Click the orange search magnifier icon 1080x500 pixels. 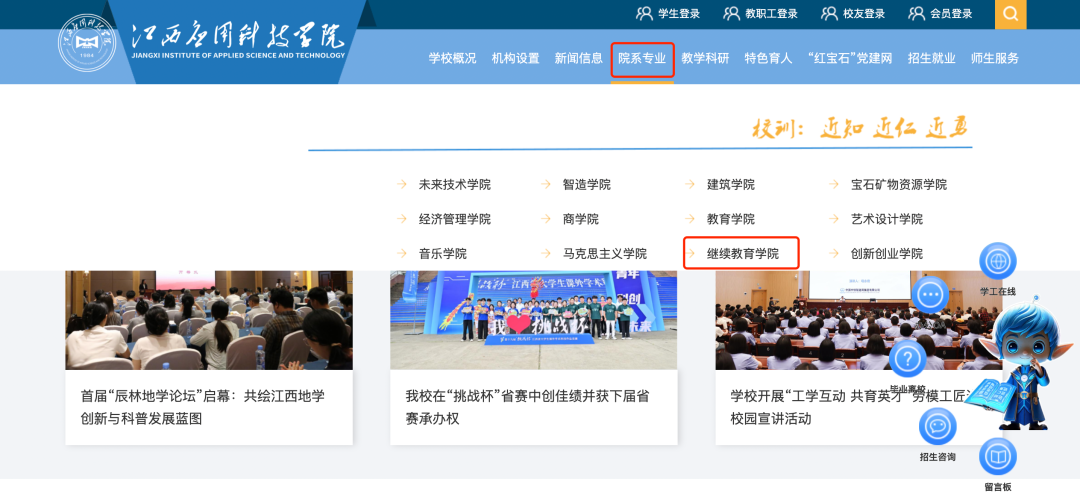(1010, 14)
